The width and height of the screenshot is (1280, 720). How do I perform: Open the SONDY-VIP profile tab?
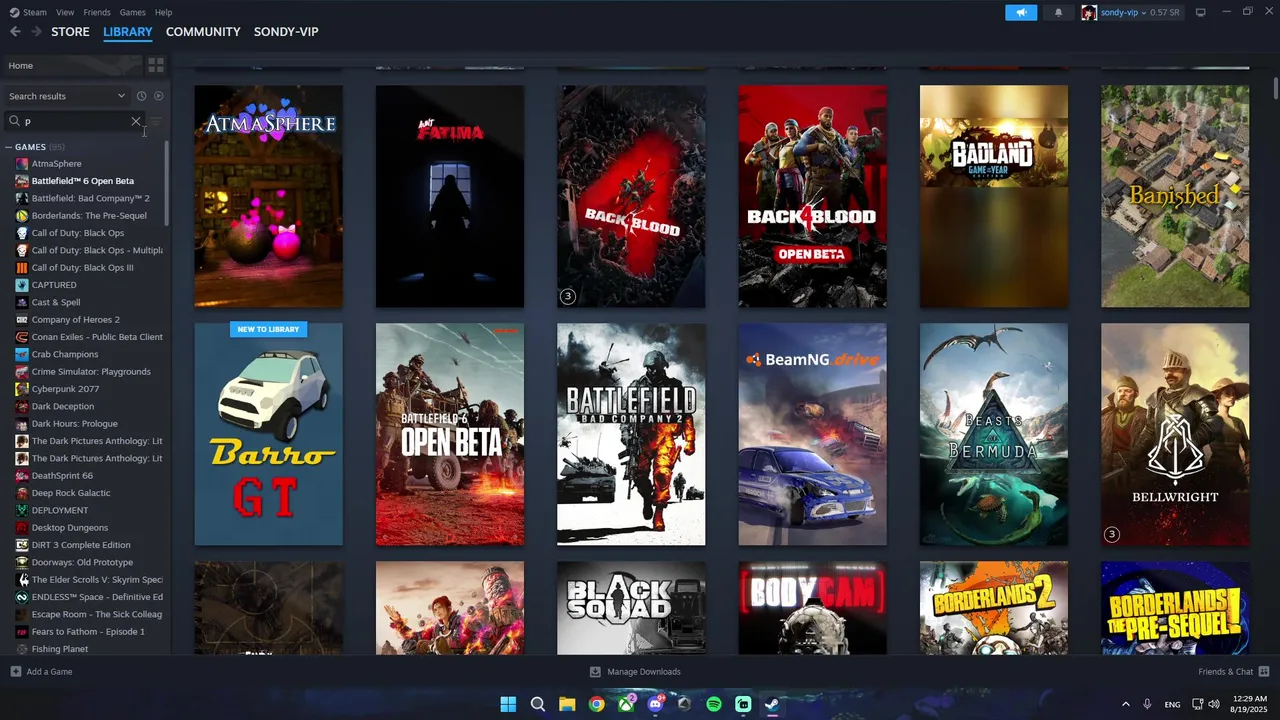pos(286,32)
